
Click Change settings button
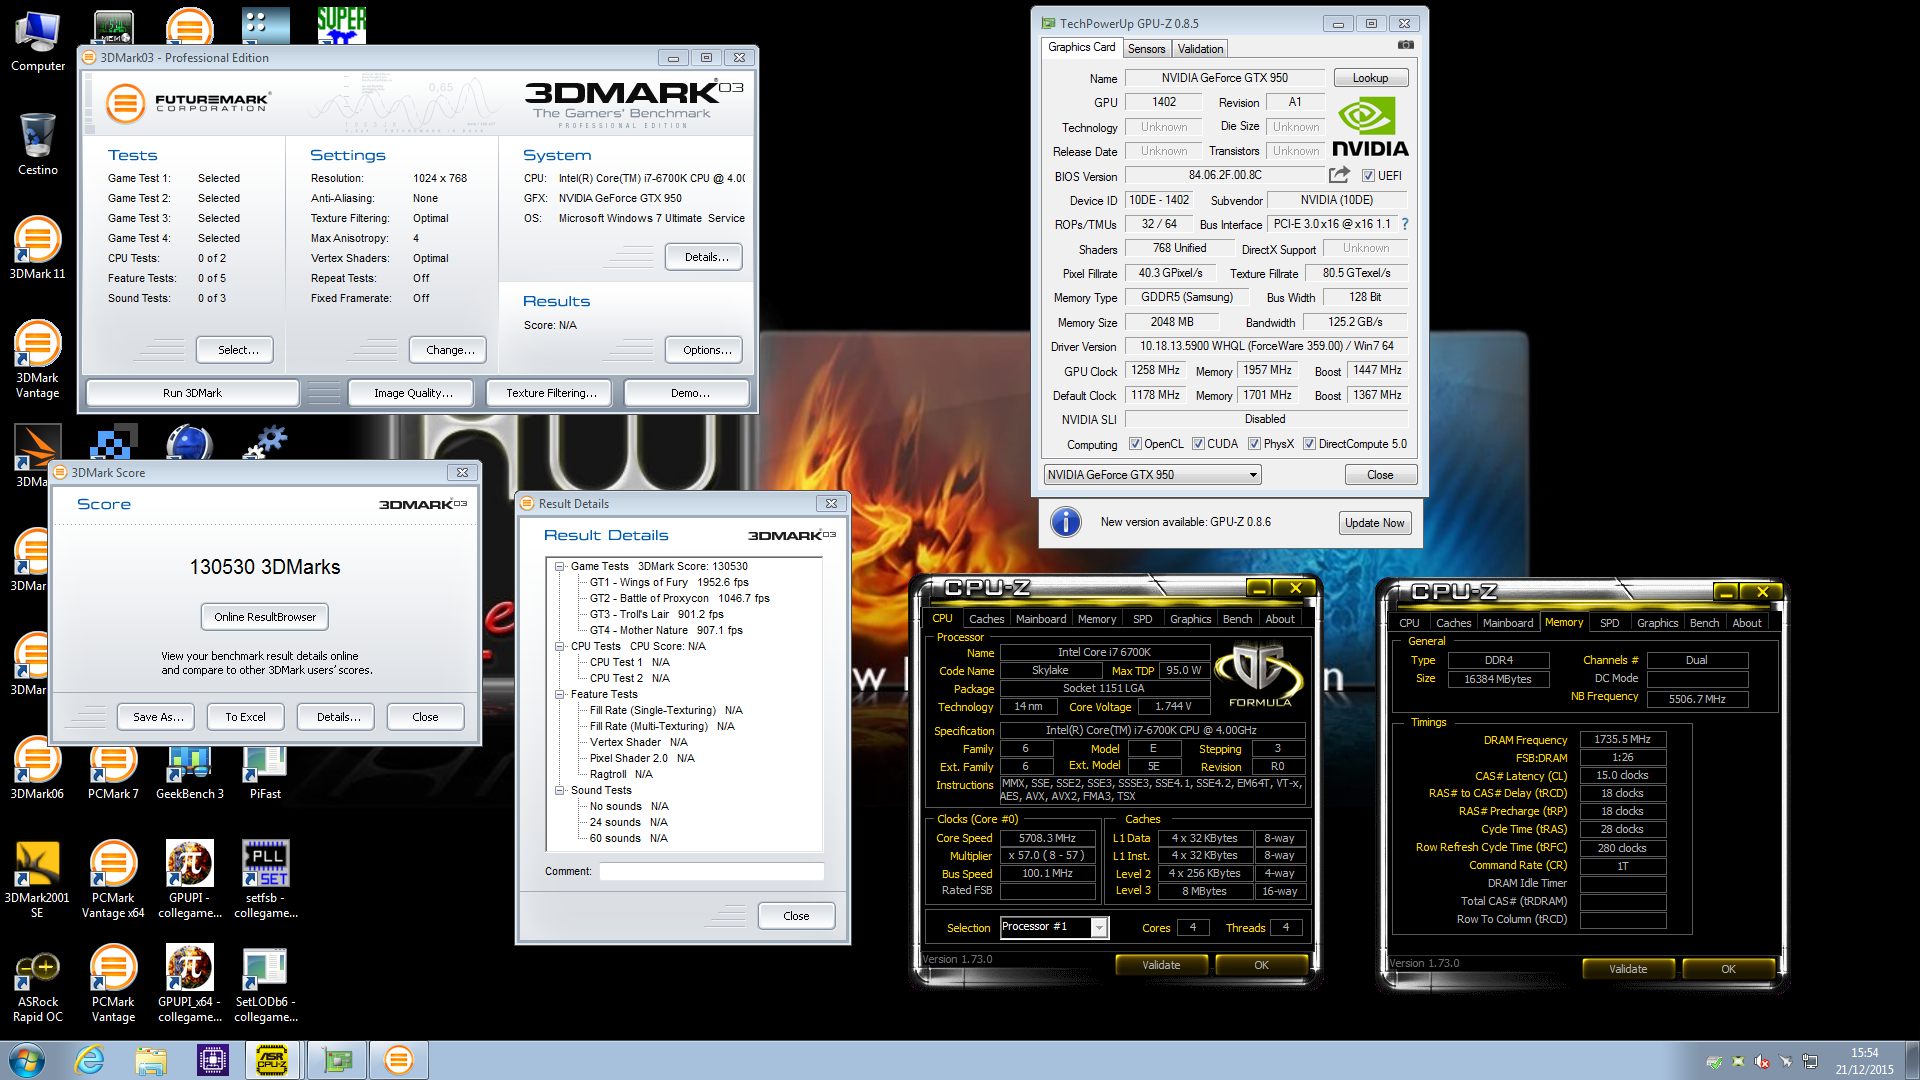pos(450,350)
